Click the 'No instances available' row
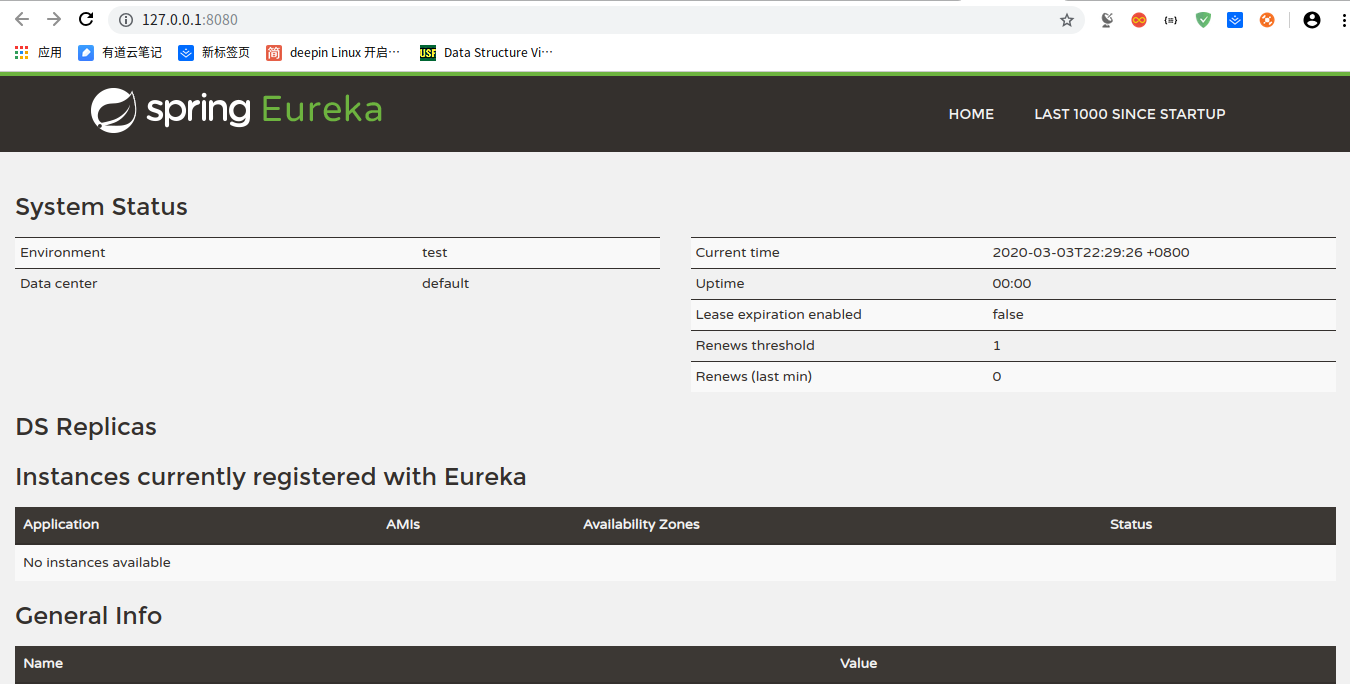Viewport: 1350px width, 684px height. click(675, 563)
